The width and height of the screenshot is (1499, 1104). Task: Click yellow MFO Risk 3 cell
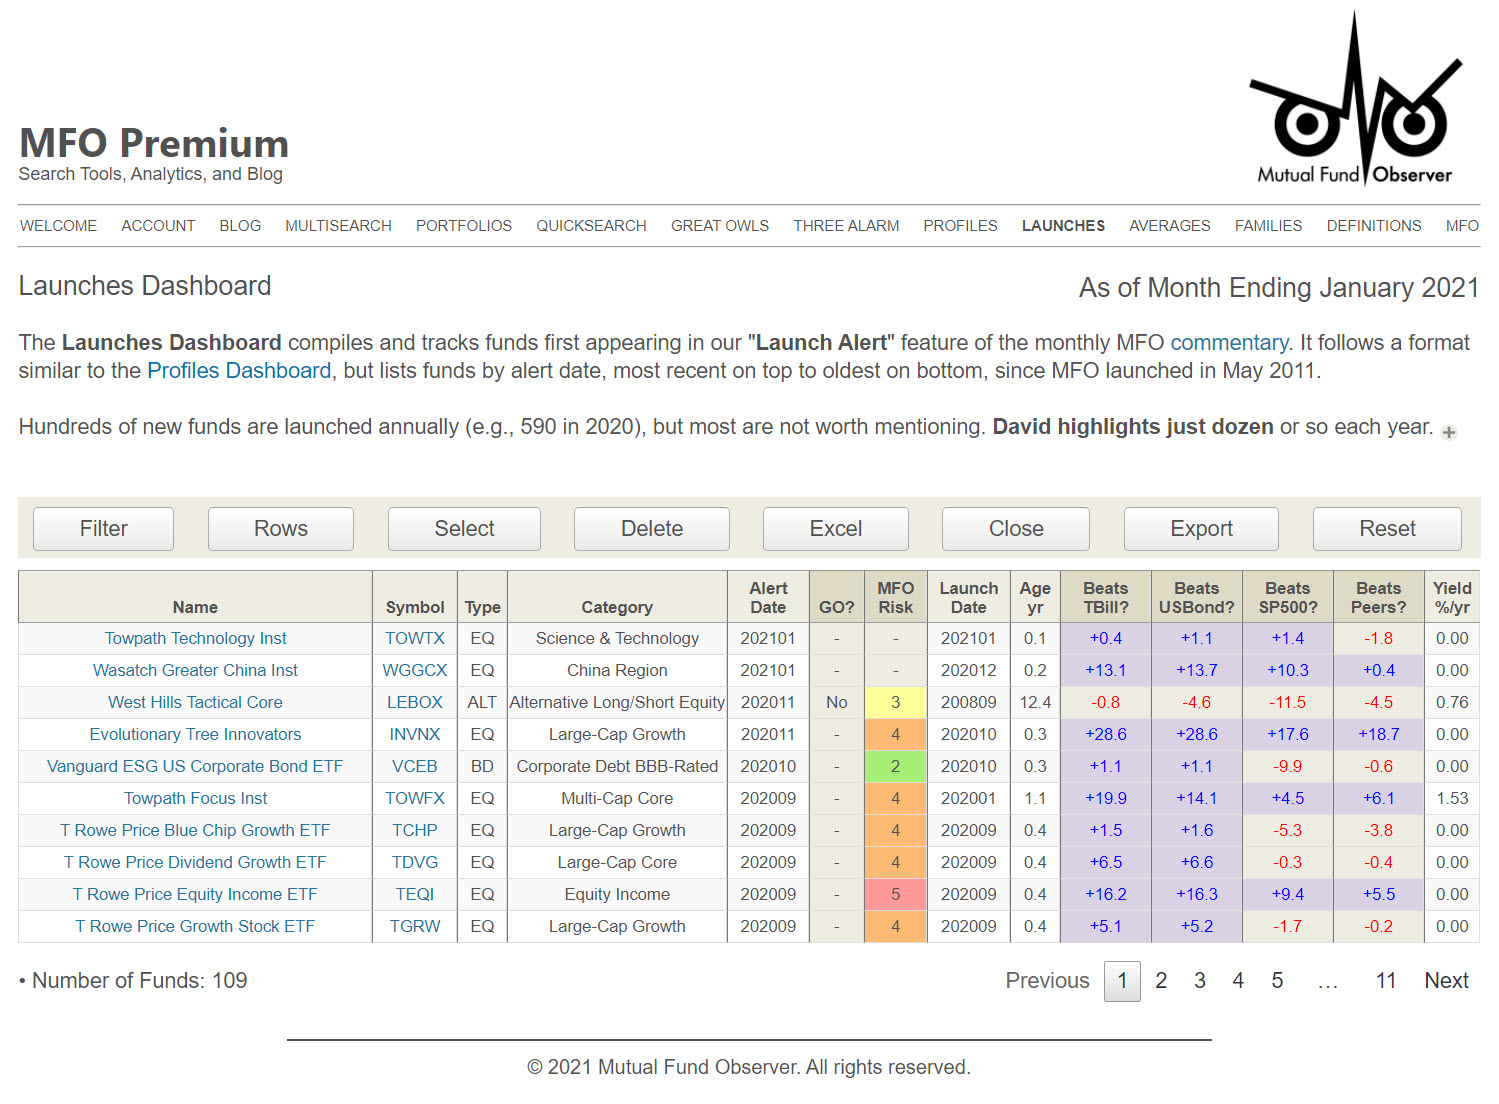coord(896,703)
